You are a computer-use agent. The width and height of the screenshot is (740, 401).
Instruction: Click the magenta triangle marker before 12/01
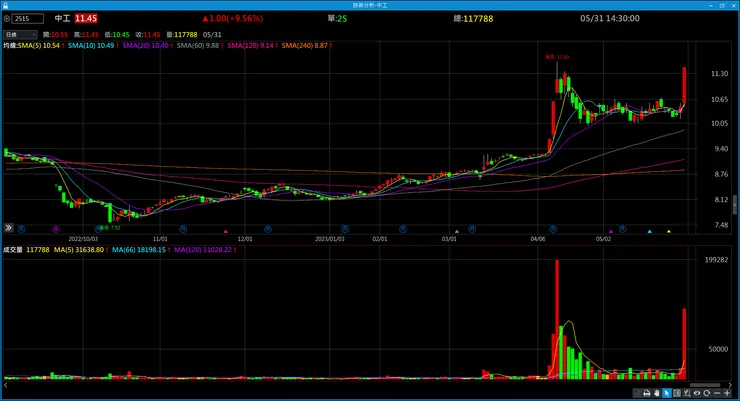click(226, 231)
